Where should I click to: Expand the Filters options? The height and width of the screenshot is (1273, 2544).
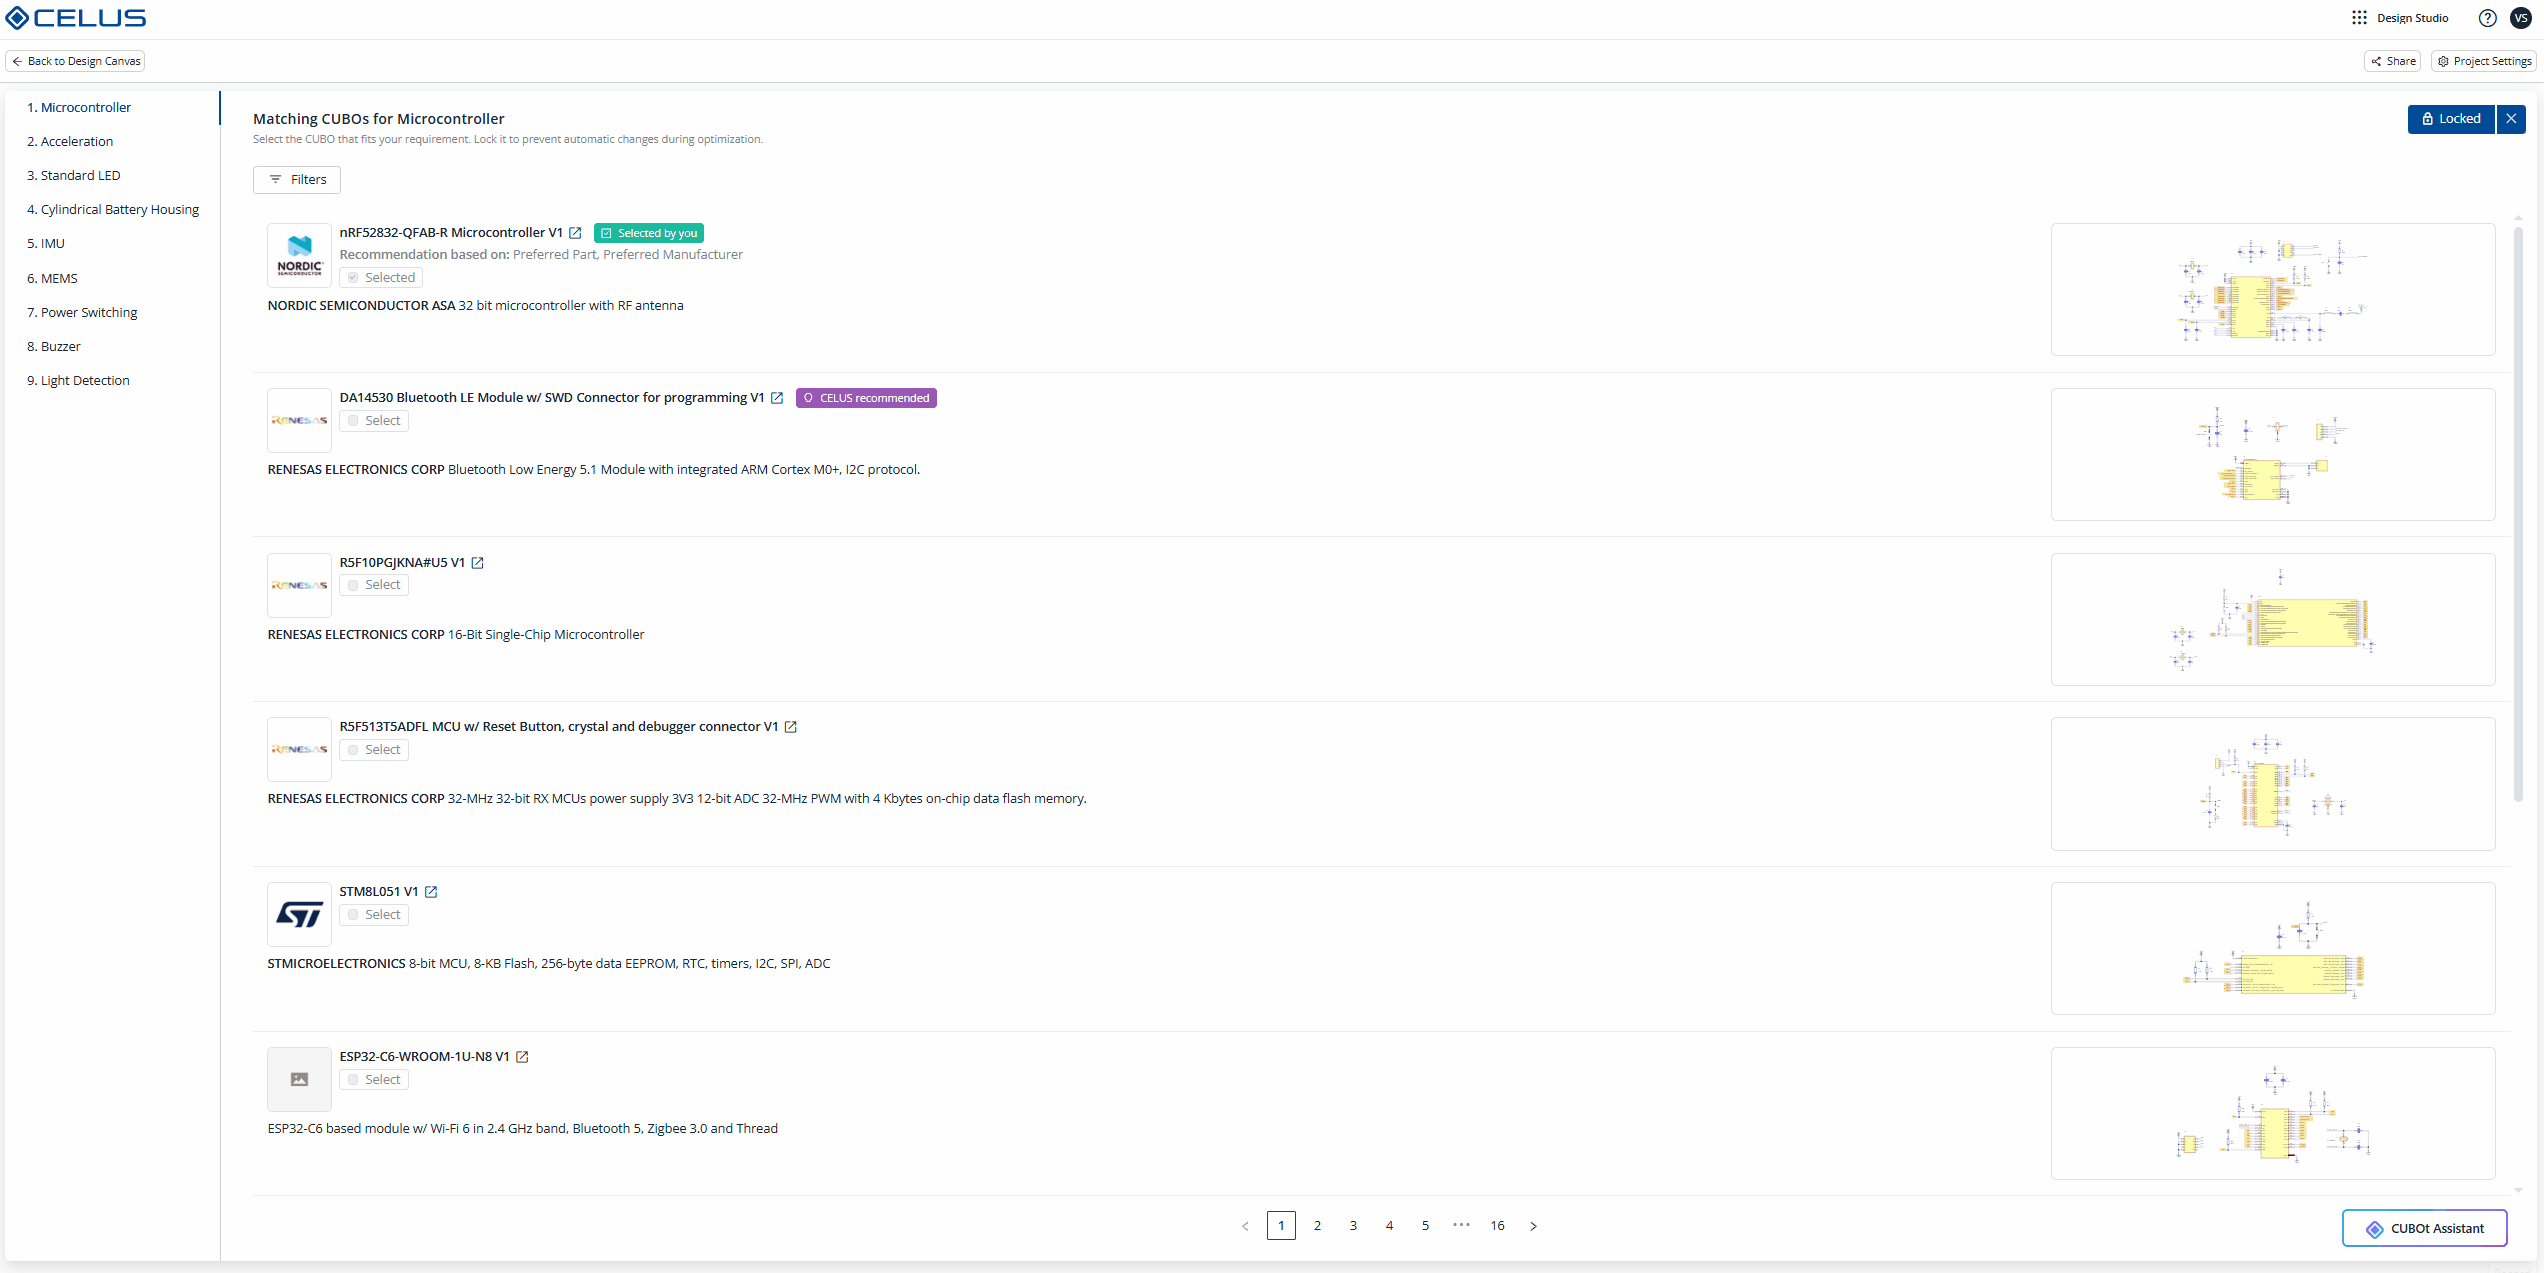point(297,180)
